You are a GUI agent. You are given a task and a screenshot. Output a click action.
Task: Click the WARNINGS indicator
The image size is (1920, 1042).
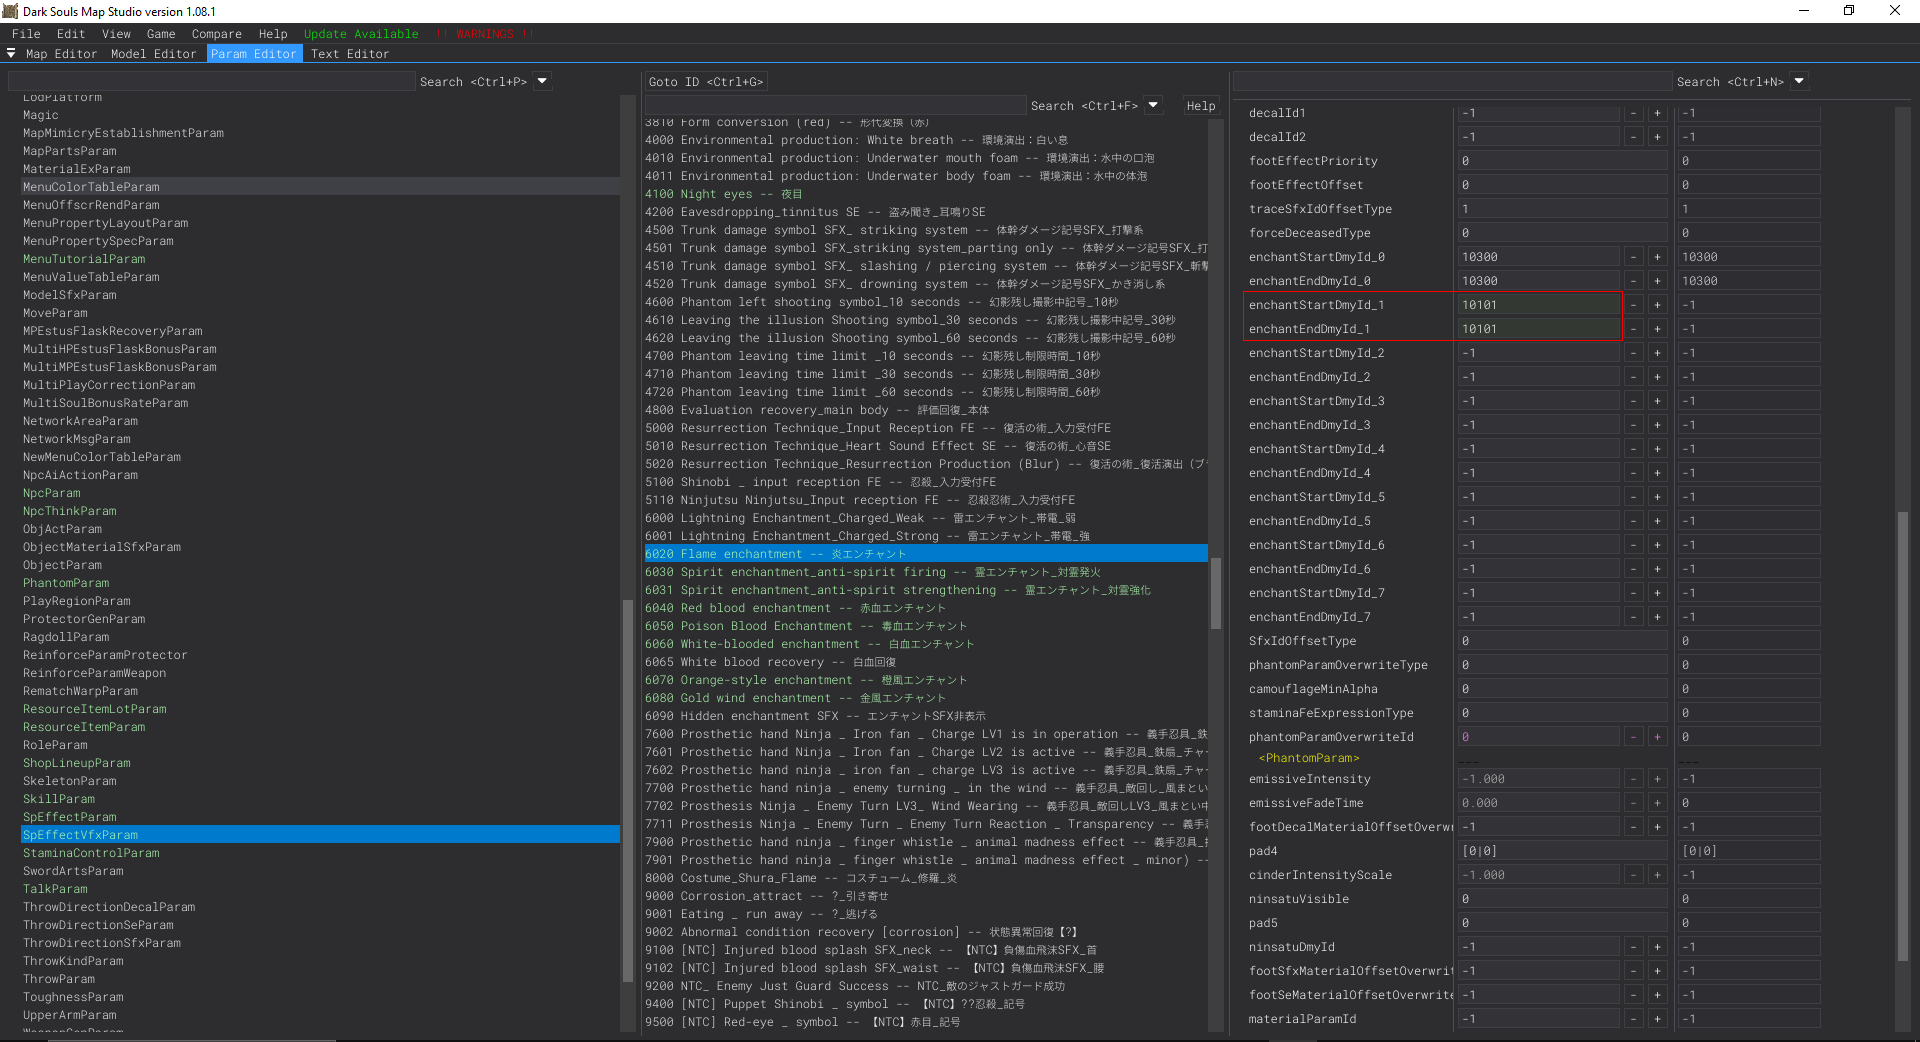485,34
